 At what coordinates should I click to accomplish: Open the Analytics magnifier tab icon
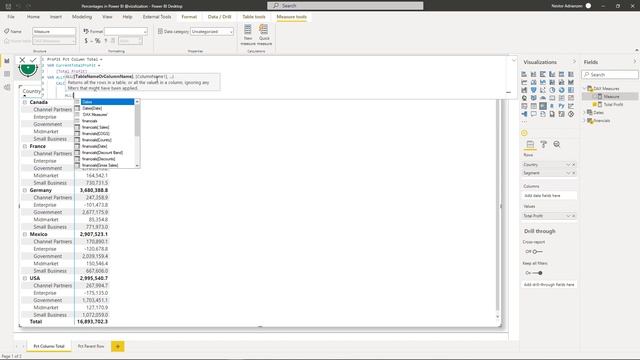point(557,144)
